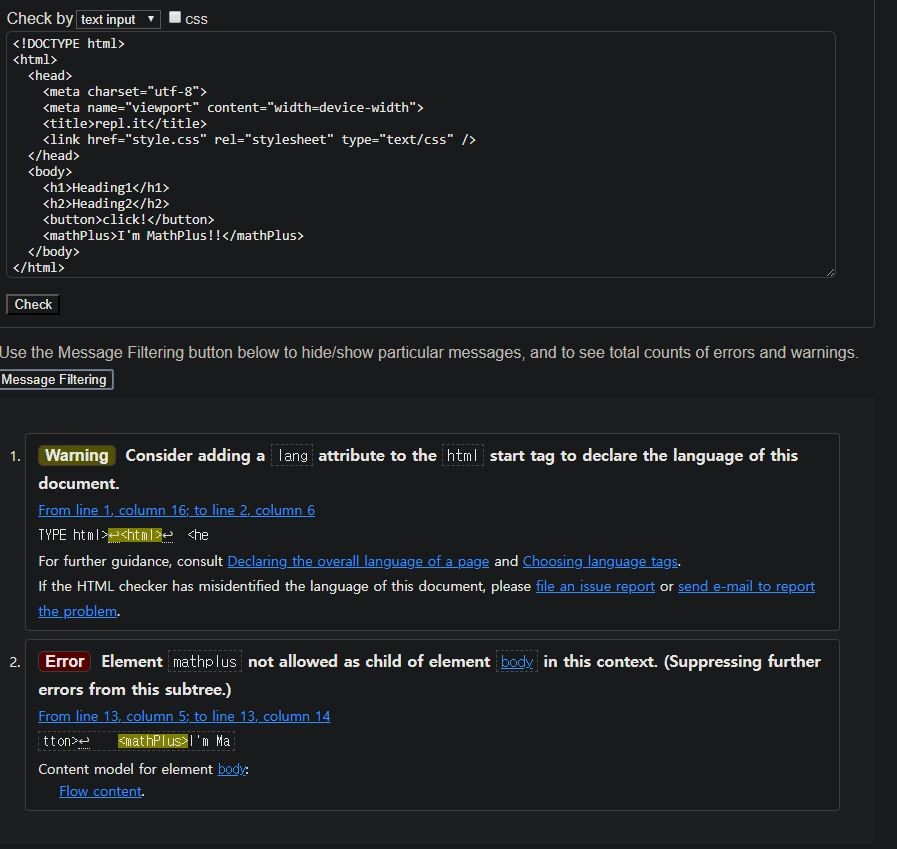The height and width of the screenshot is (849, 897).
Task: Click the '<mathPlus>I'm MathPlus!!</mathPlus>' line
Action: point(173,236)
